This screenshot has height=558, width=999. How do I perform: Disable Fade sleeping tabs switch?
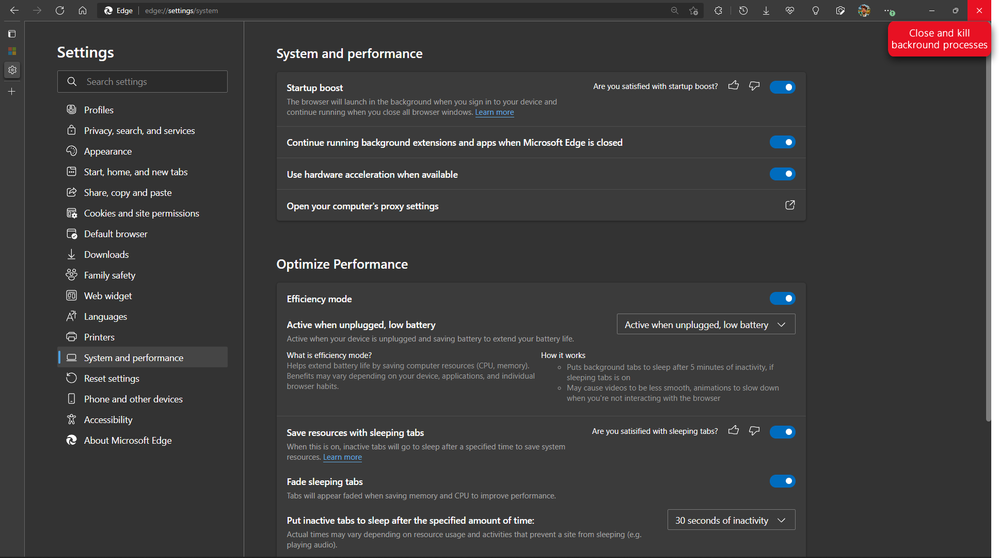pos(782,481)
